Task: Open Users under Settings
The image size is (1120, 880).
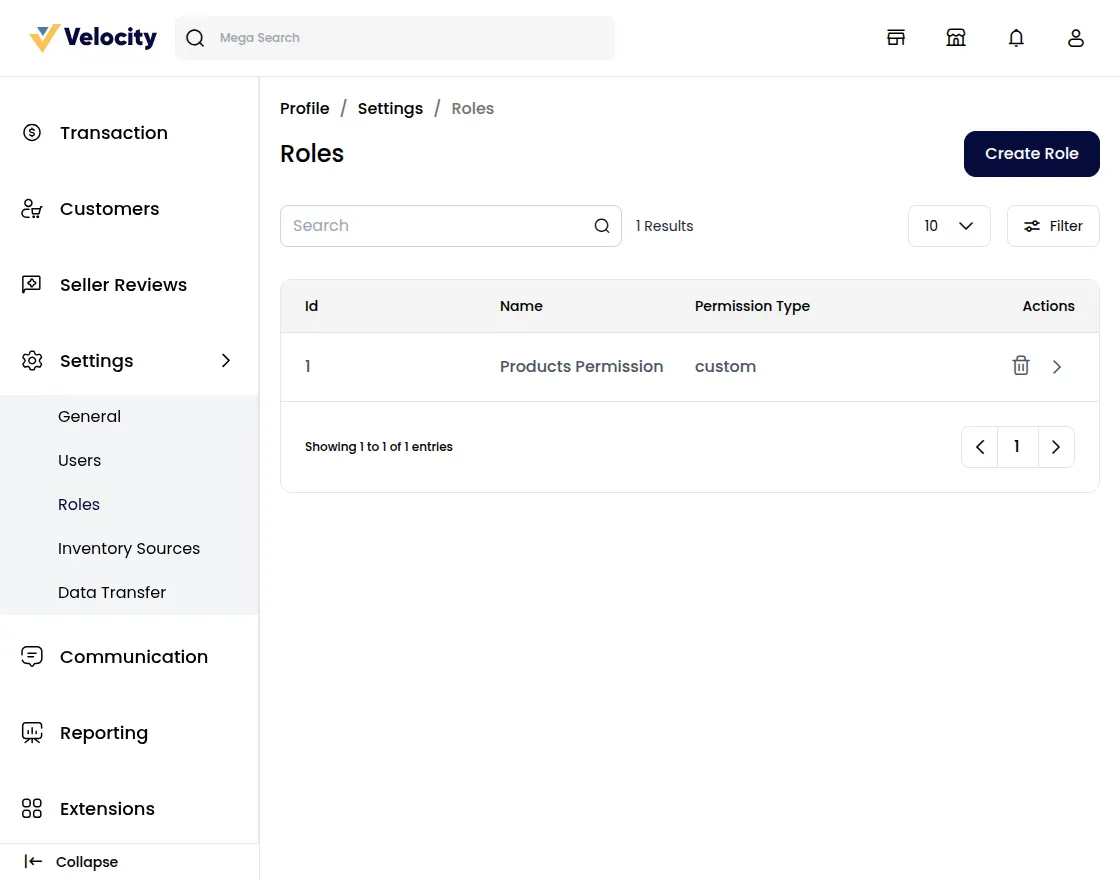Action: [80, 461]
